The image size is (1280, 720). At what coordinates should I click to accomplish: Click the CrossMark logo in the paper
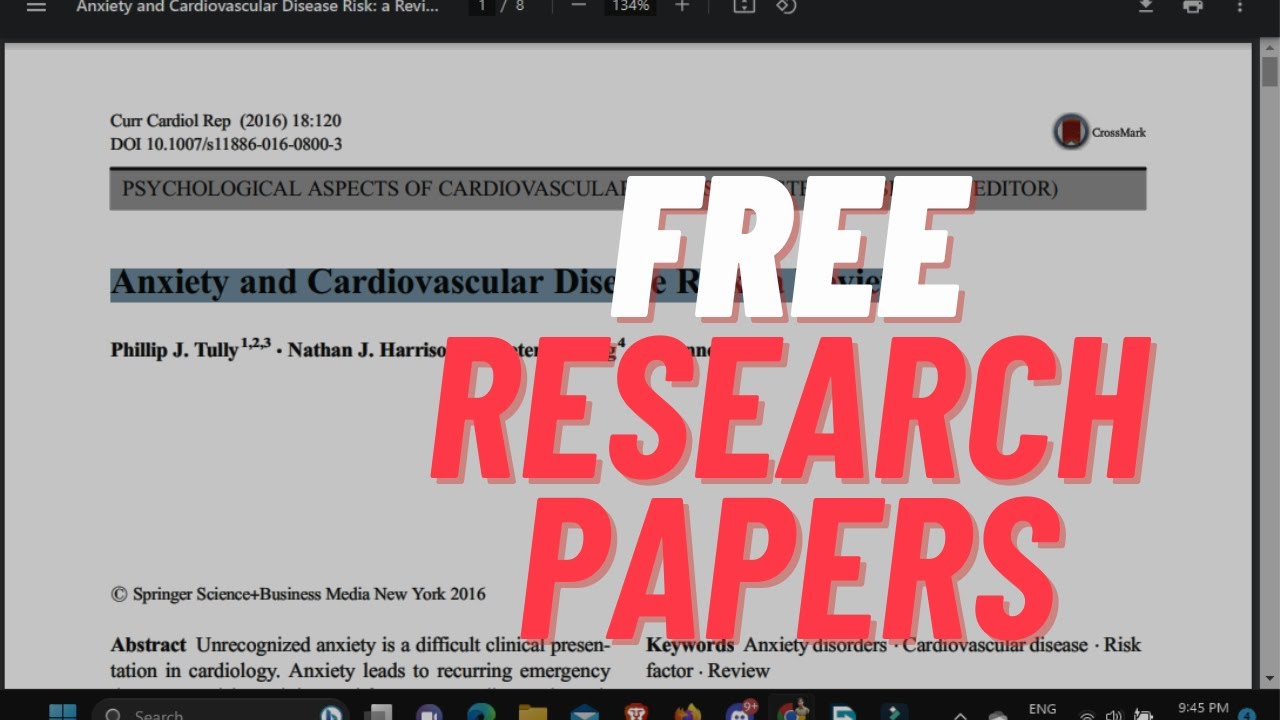tap(1099, 132)
